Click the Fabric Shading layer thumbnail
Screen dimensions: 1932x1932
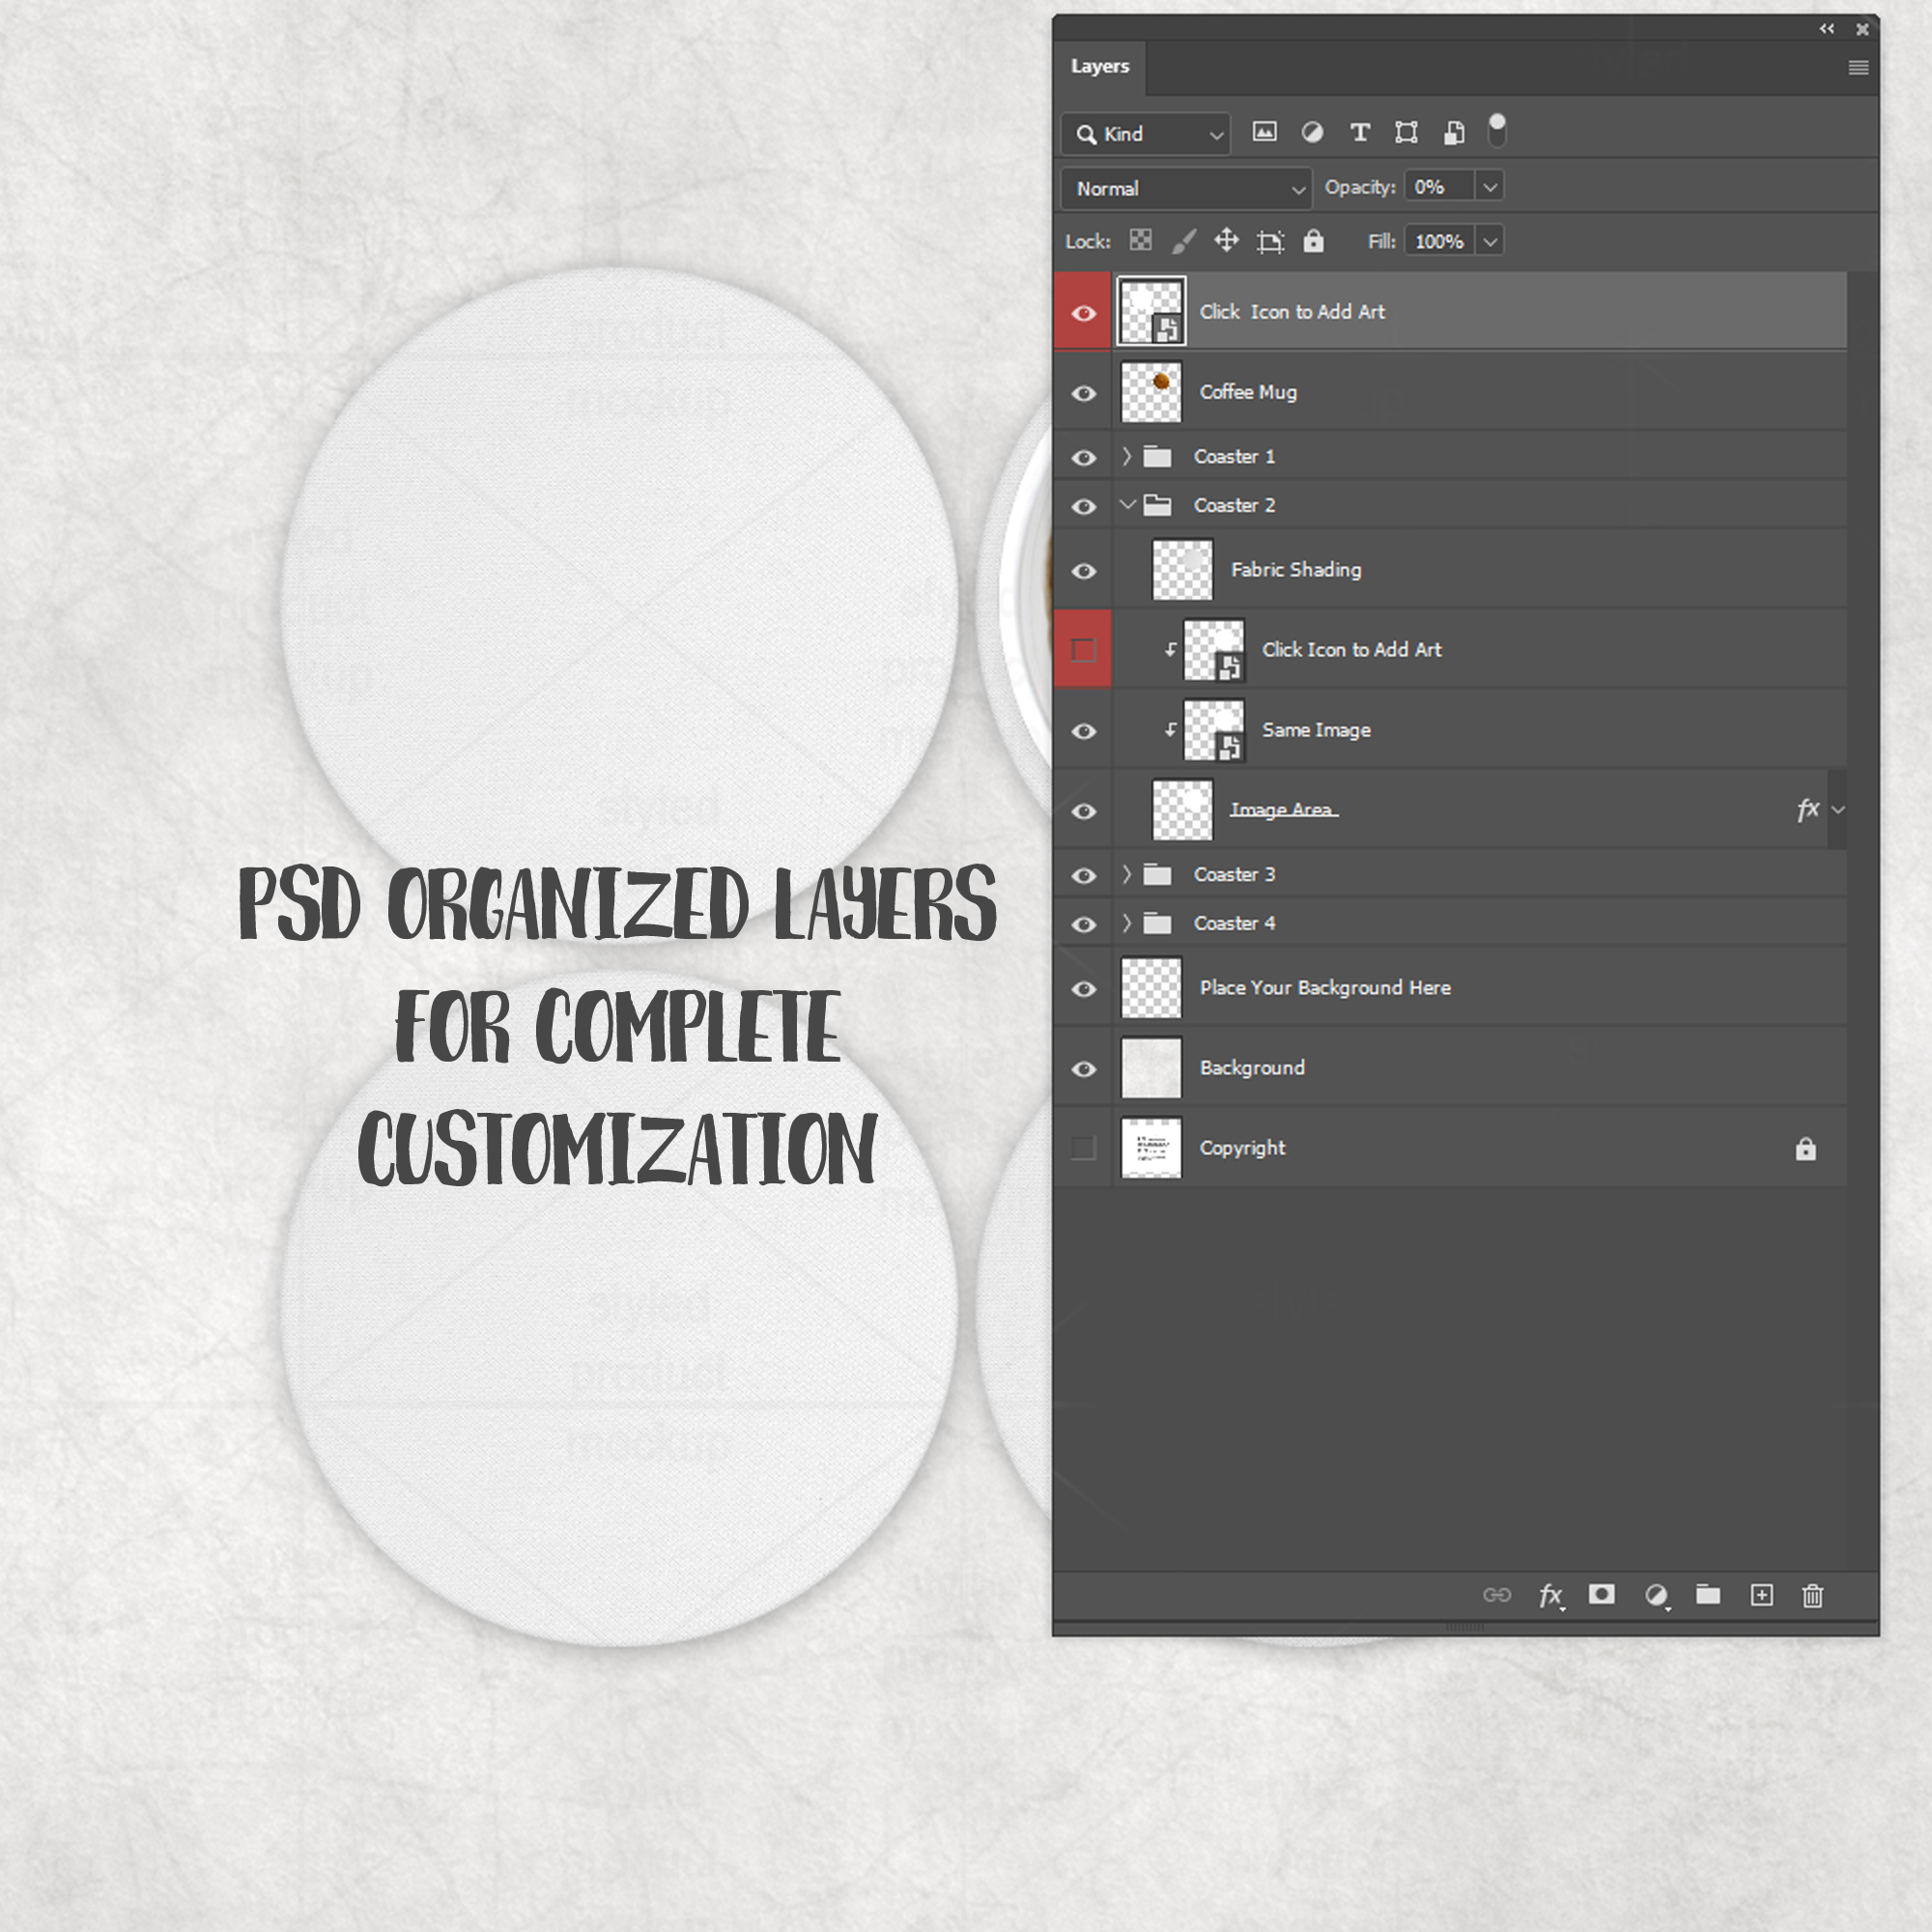click(1182, 570)
